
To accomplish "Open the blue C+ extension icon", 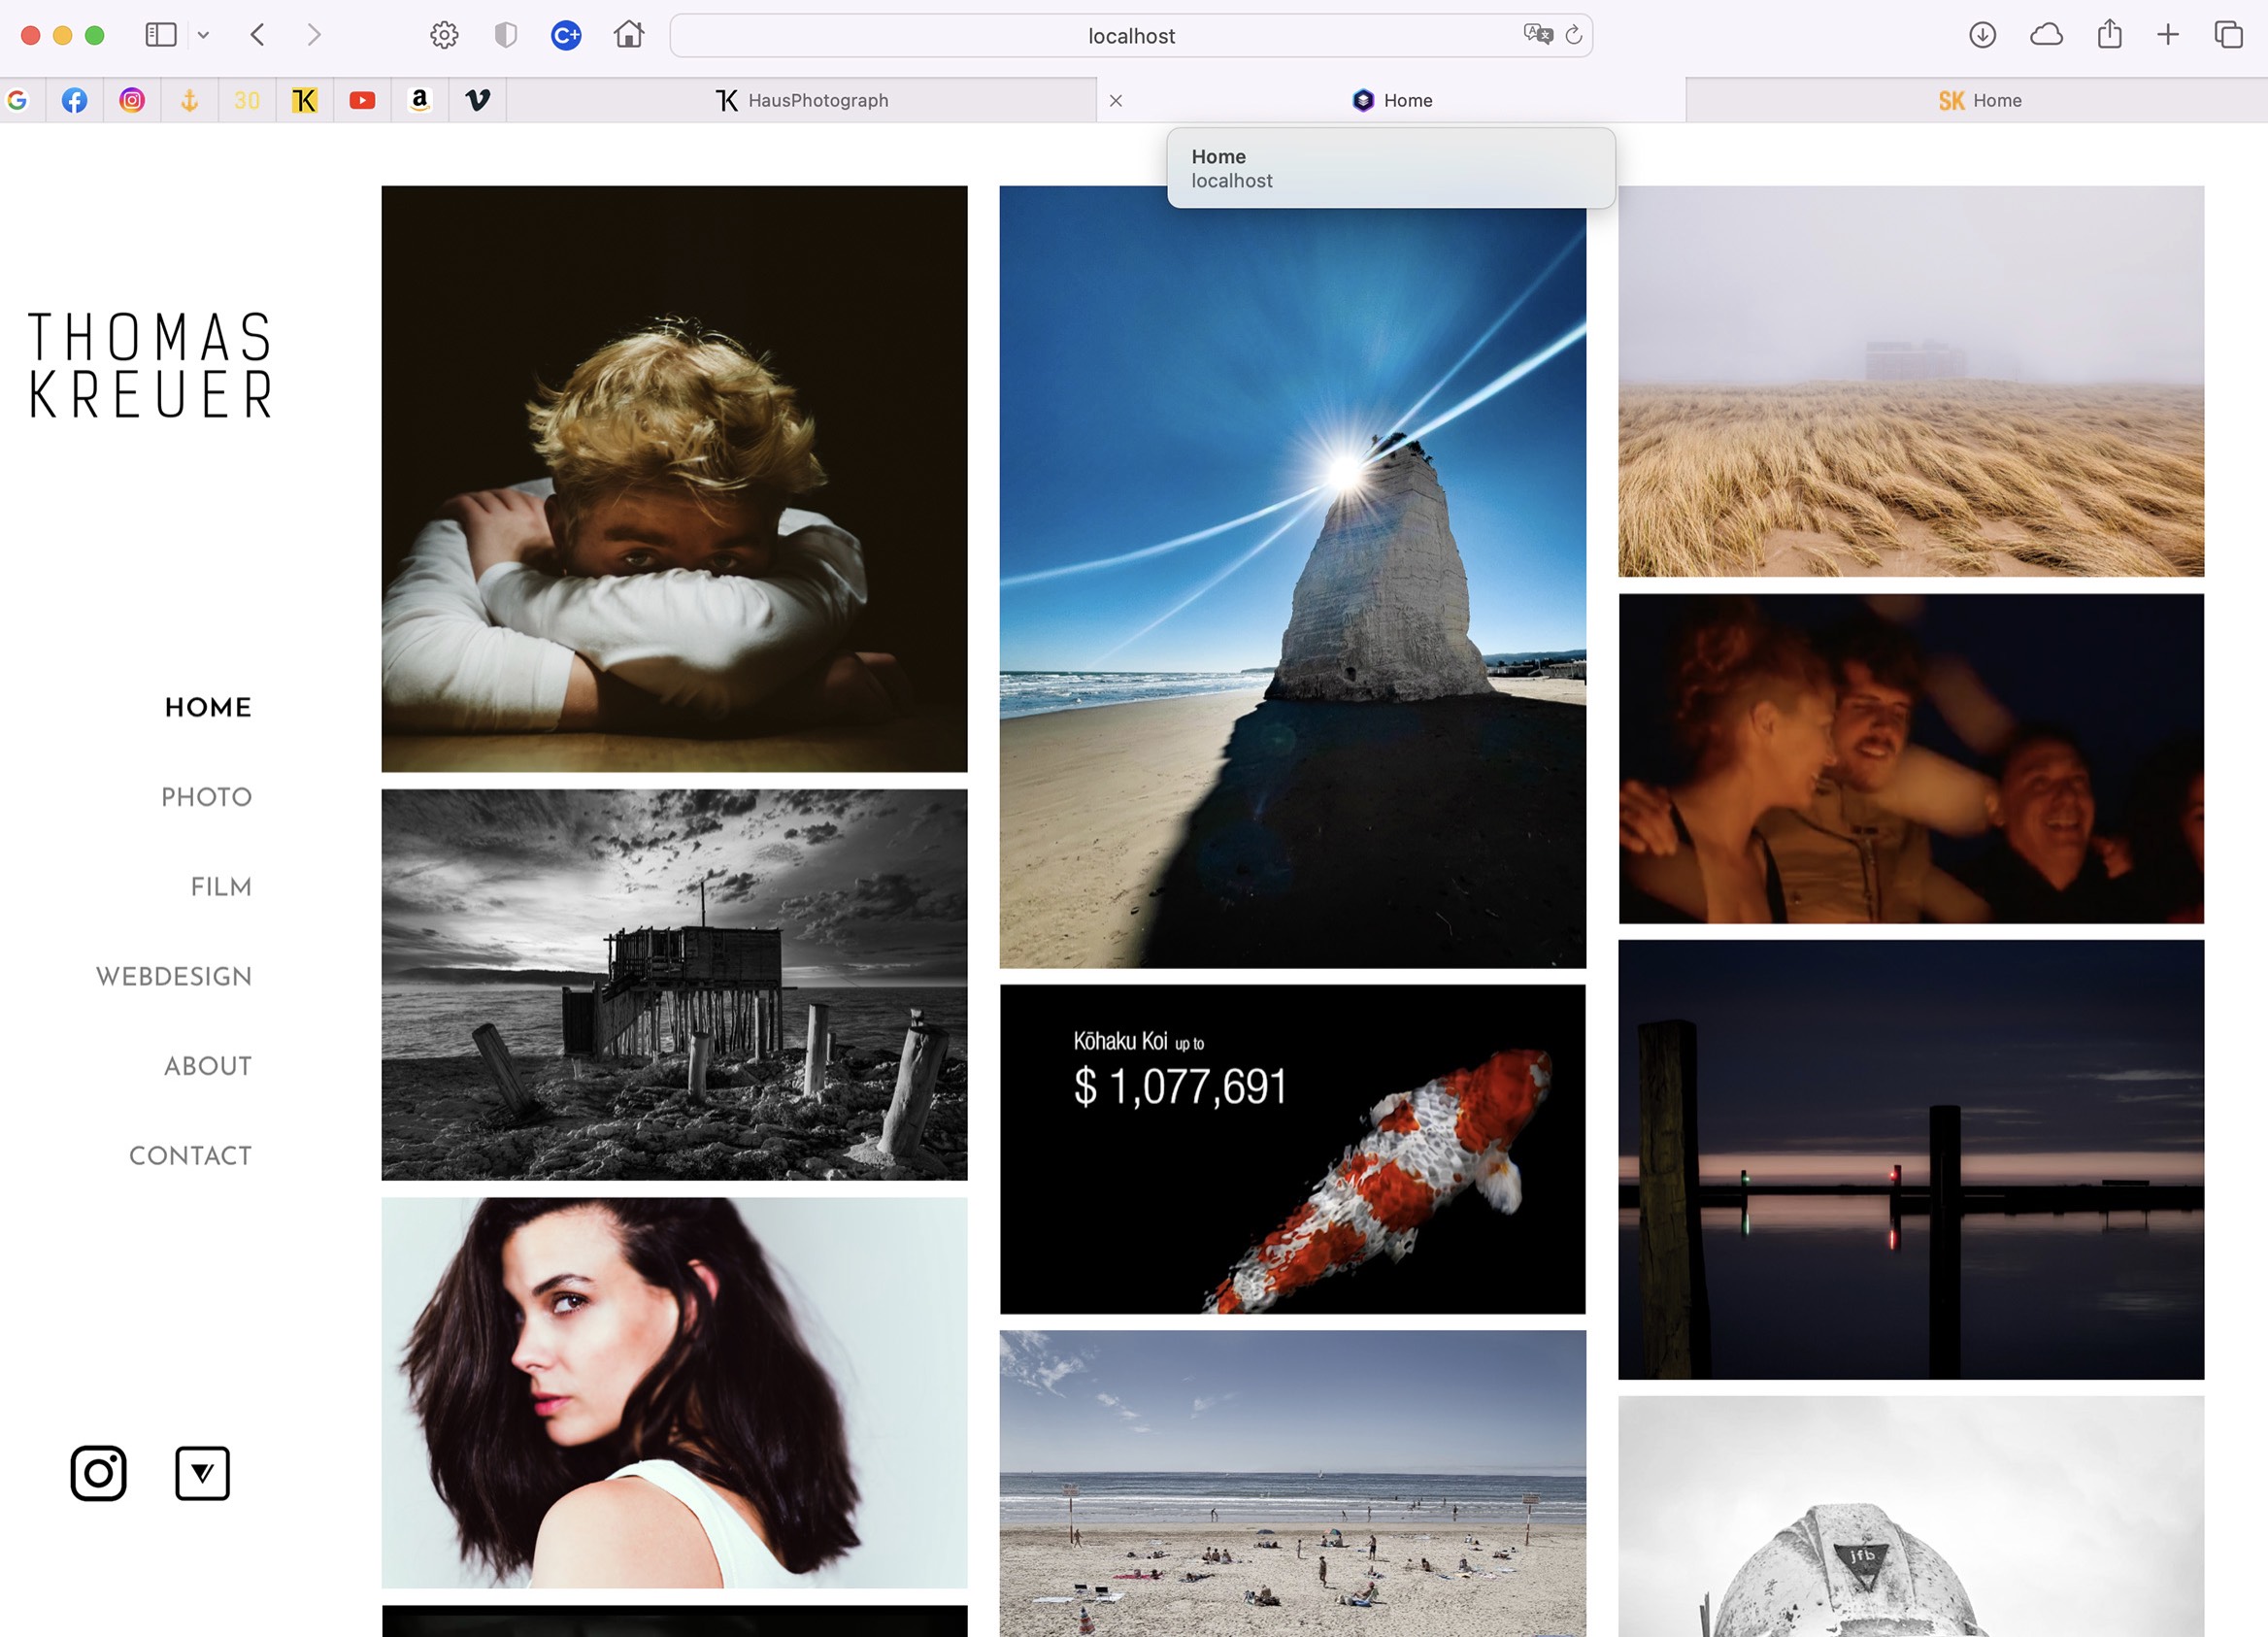I will [x=566, y=35].
